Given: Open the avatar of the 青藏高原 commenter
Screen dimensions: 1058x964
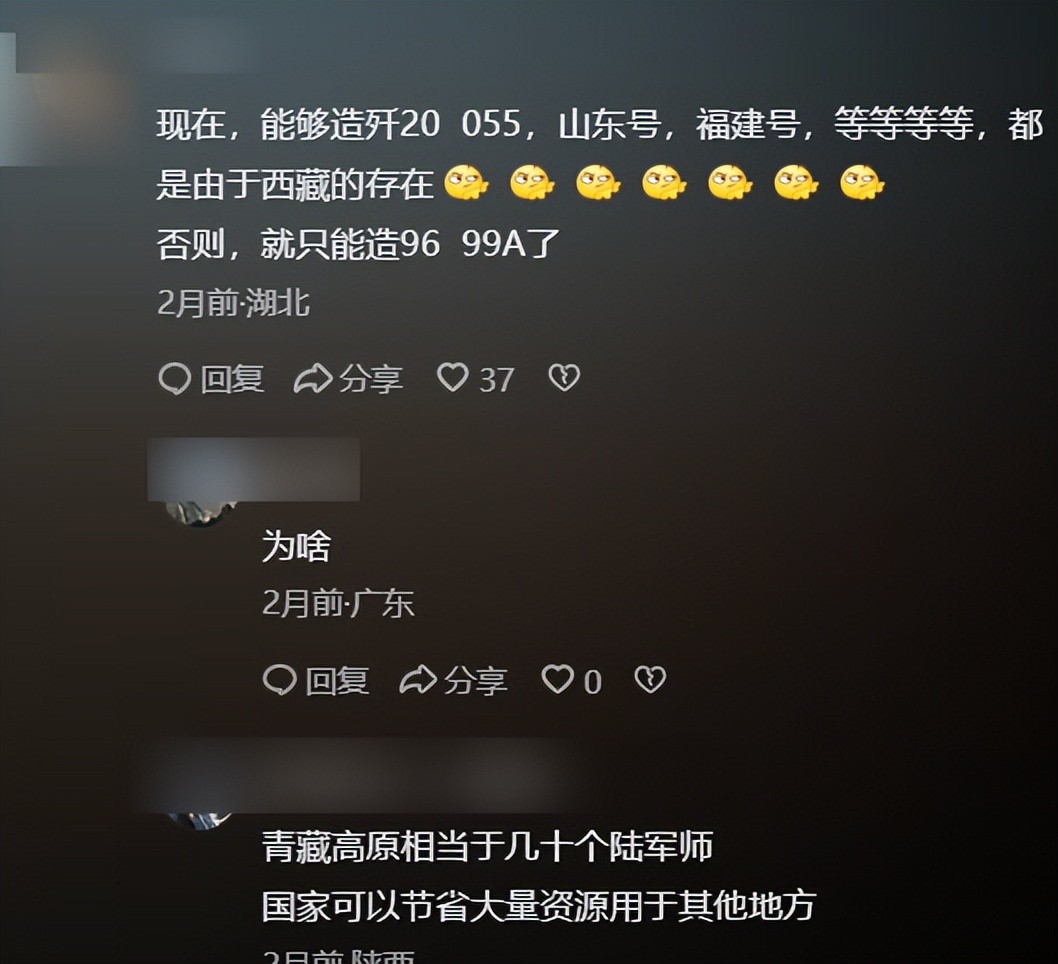Looking at the screenshot, I should [x=200, y=821].
